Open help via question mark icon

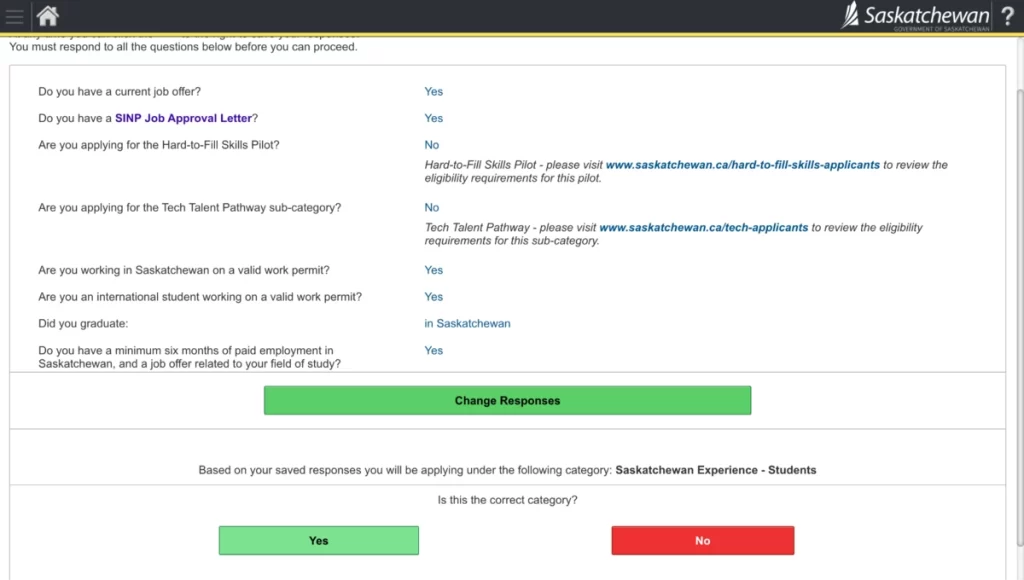coord(1007,16)
